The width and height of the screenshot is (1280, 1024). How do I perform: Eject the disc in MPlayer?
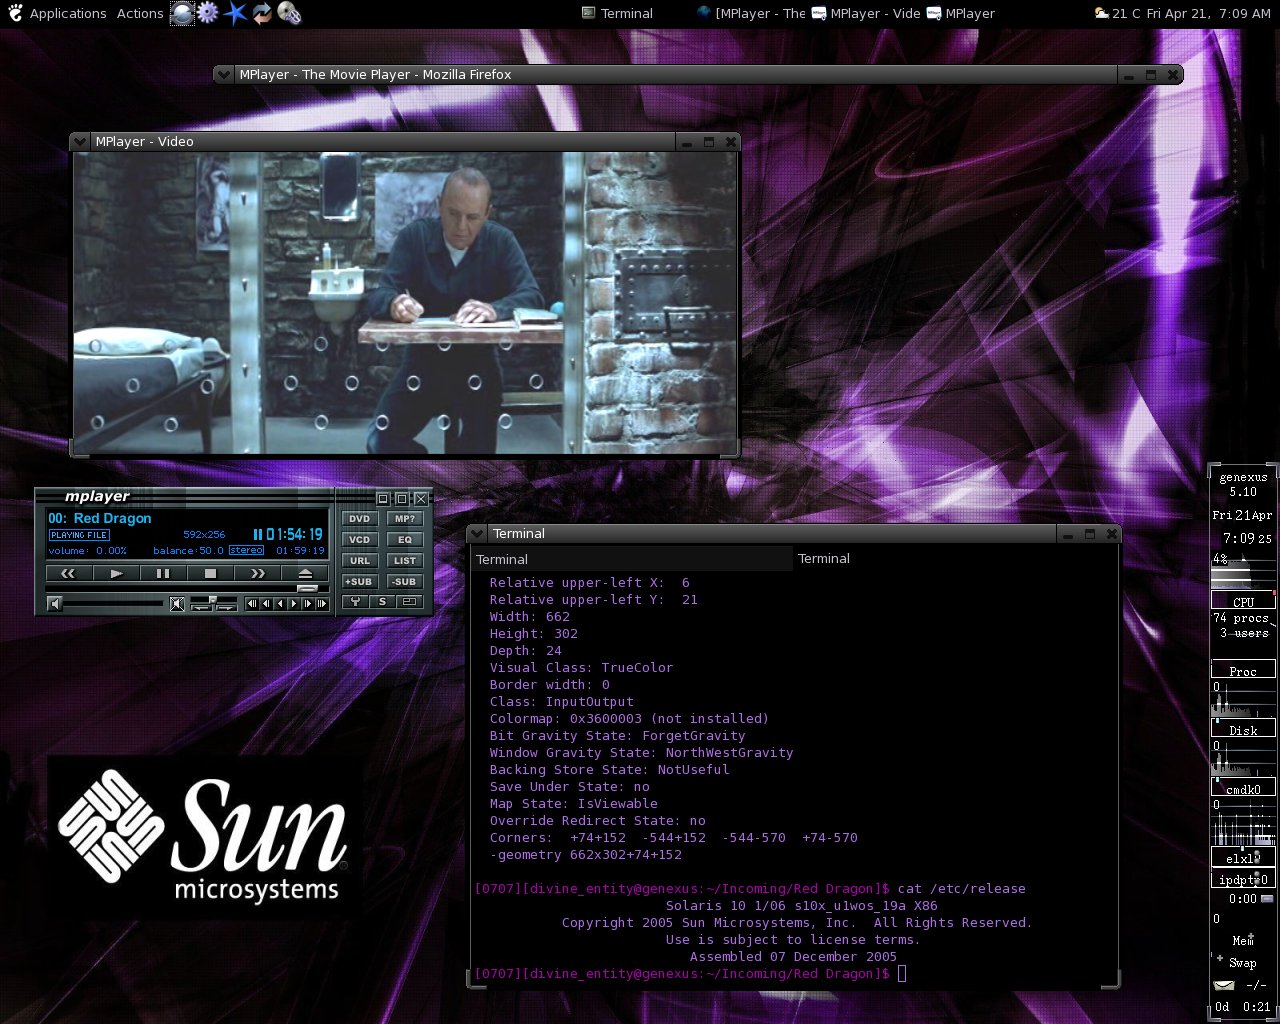point(305,573)
